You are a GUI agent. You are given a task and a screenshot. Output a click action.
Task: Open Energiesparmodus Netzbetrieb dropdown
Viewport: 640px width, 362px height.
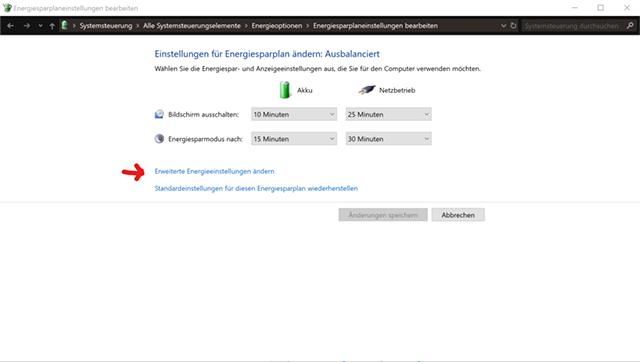coord(388,139)
